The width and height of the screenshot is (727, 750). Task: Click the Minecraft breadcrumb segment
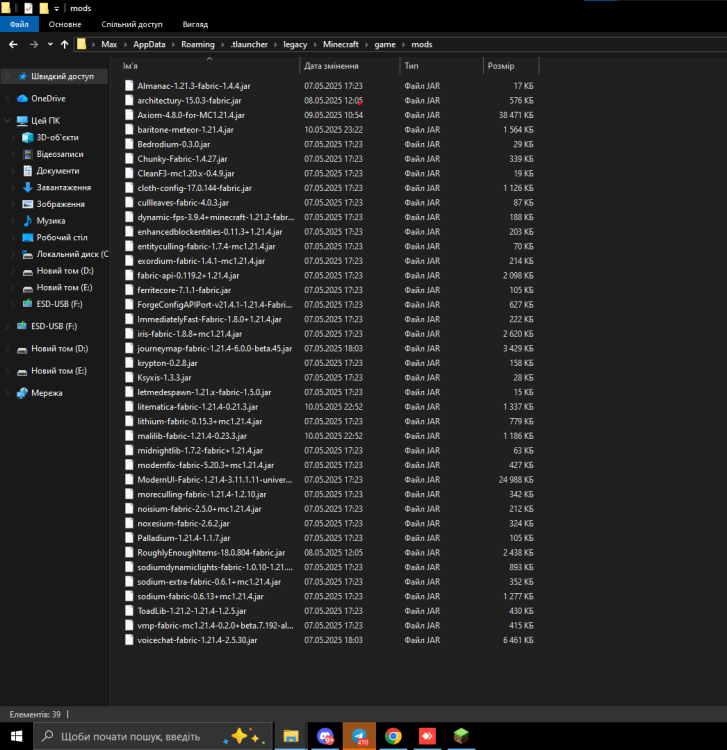(341, 44)
